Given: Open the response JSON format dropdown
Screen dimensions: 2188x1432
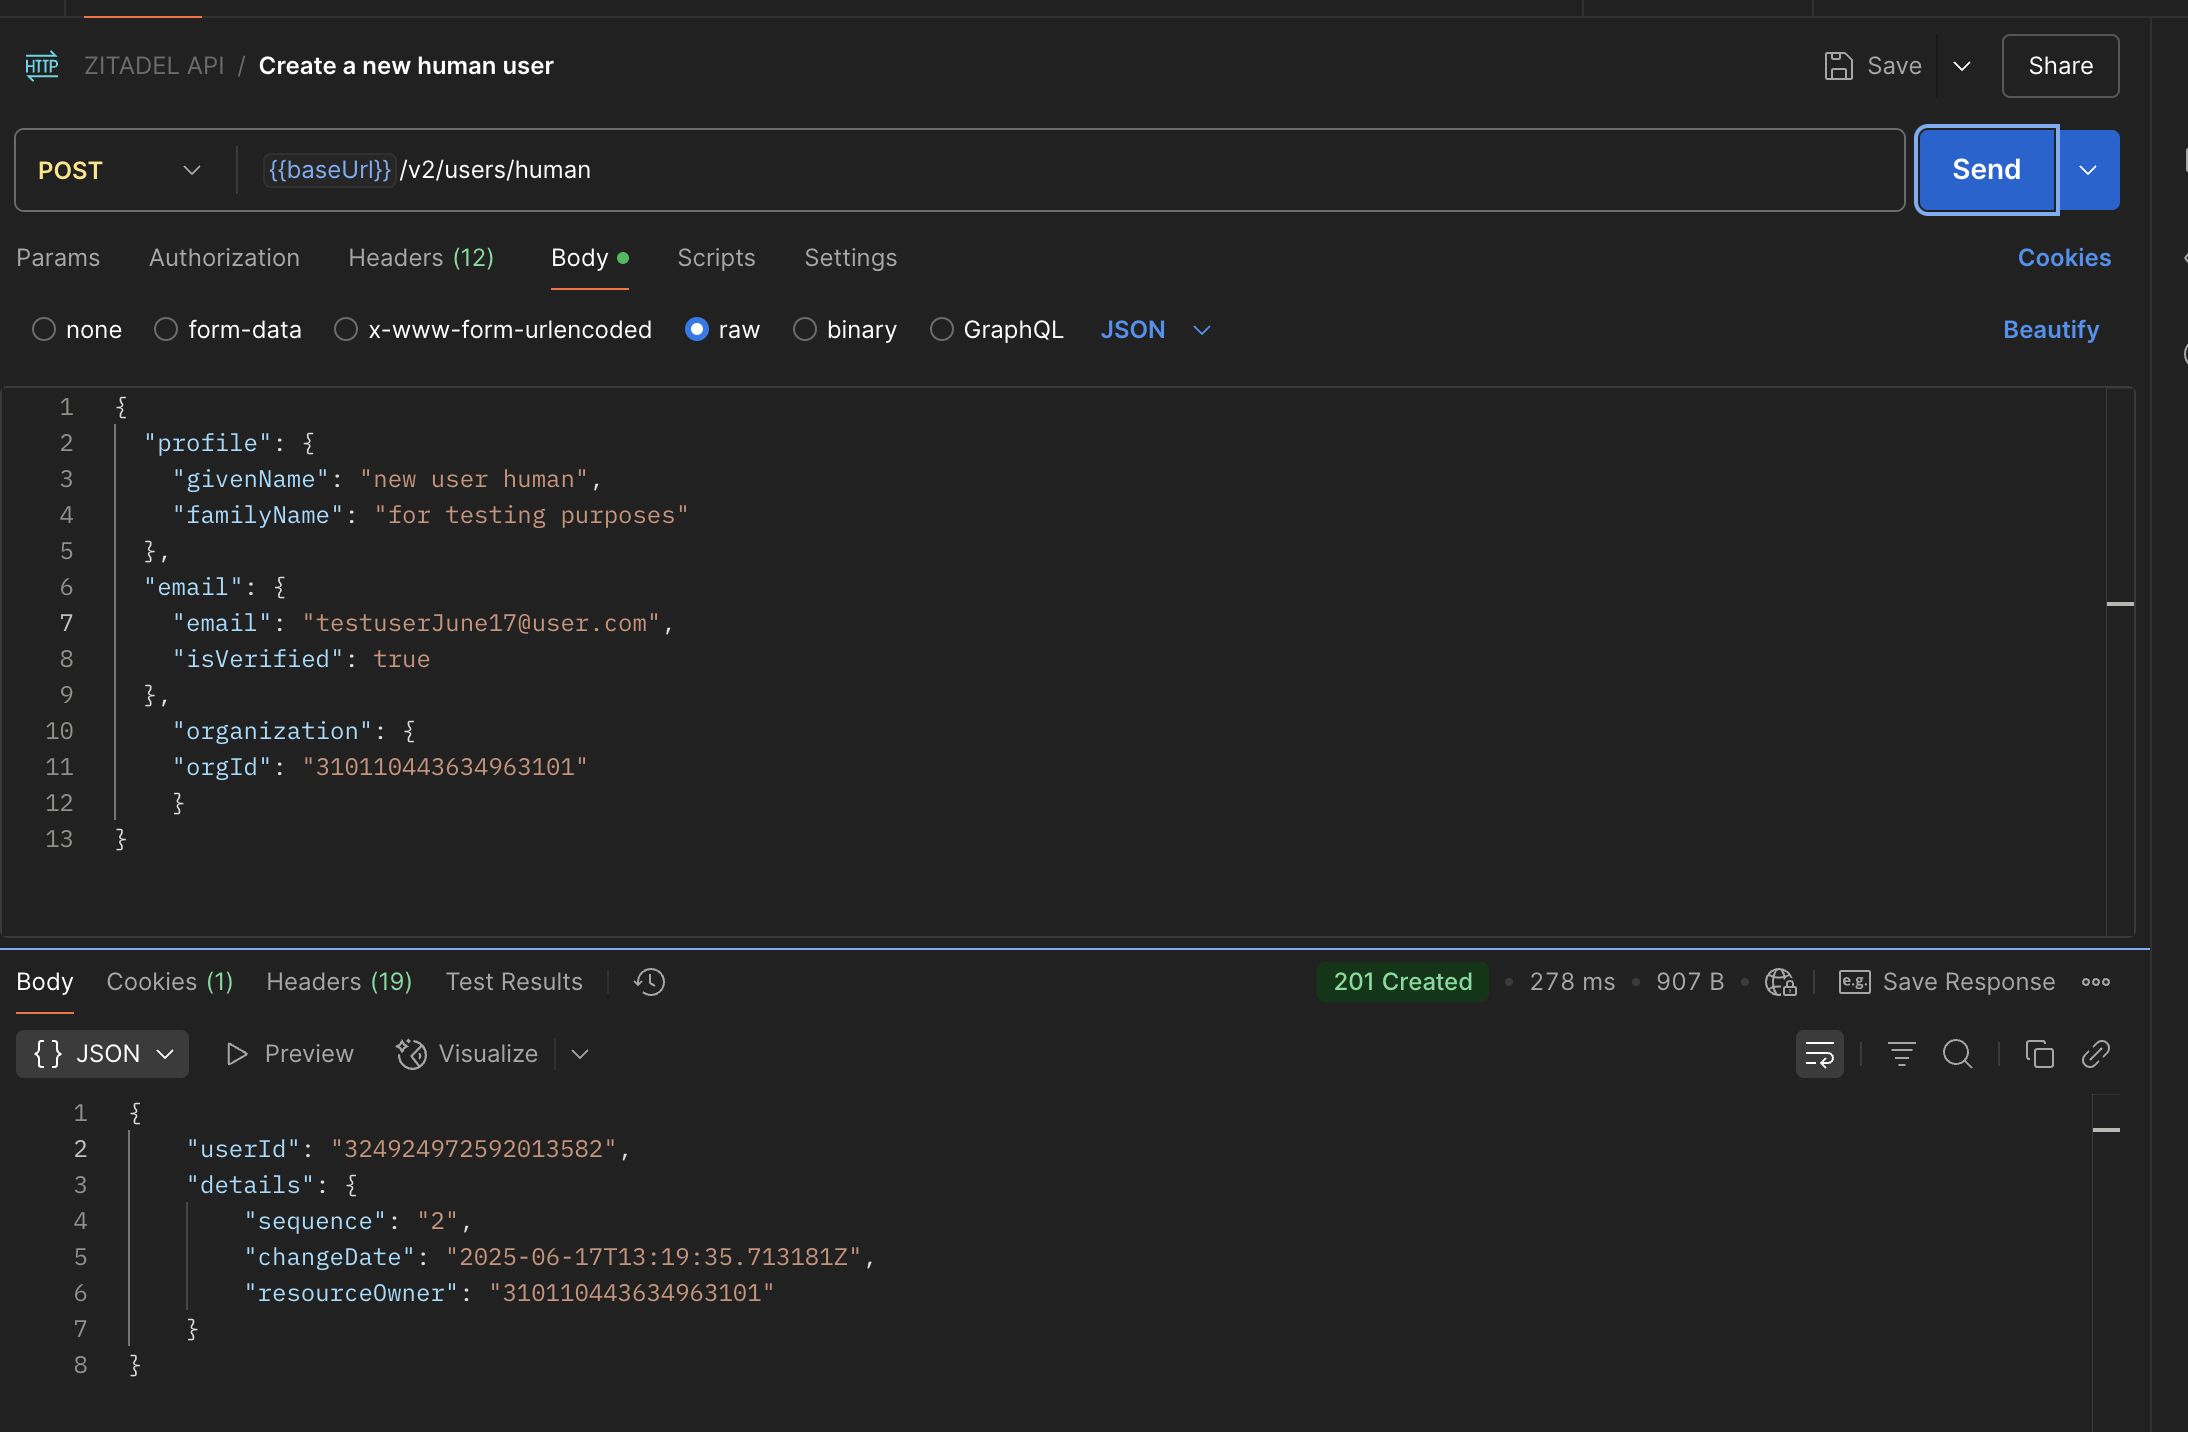Looking at the screenshot, I should [102, 1054].
